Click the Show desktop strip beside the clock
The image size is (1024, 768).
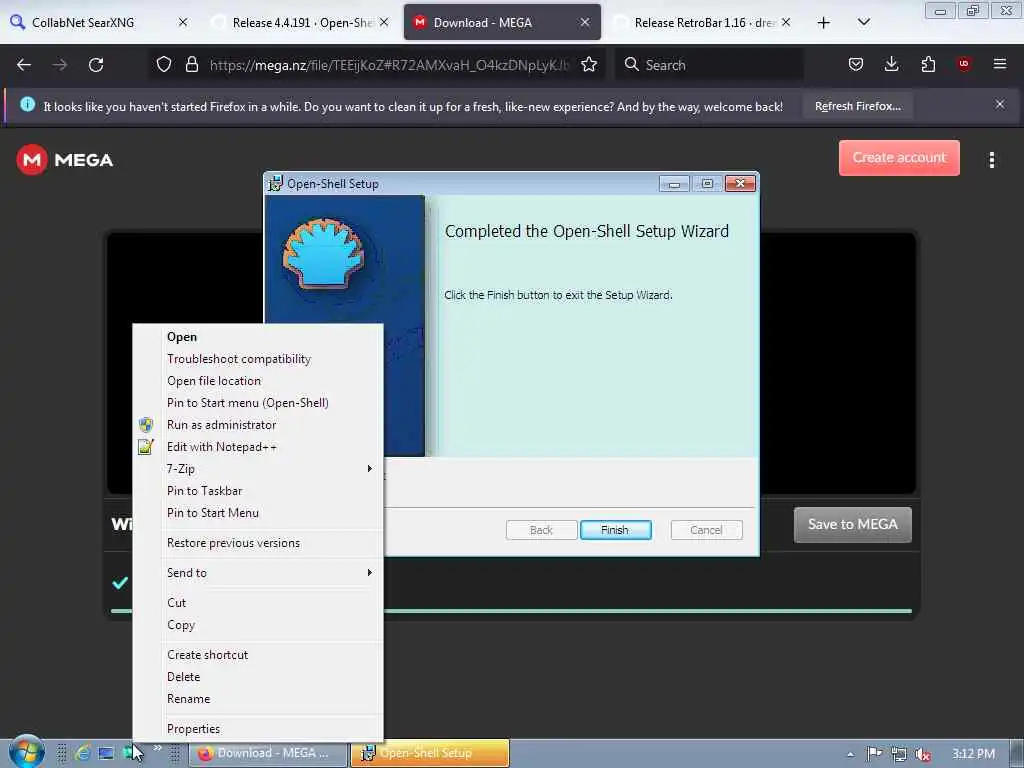point(1017,754)
